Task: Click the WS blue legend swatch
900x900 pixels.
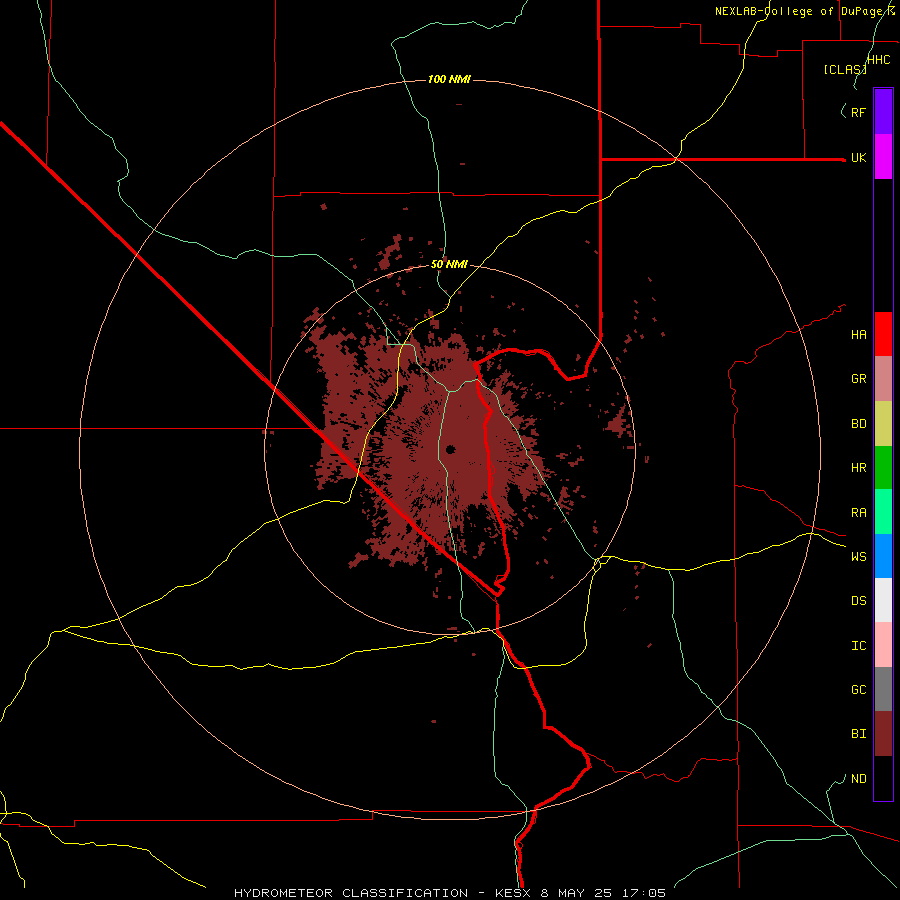Action: tap(883, 556)
